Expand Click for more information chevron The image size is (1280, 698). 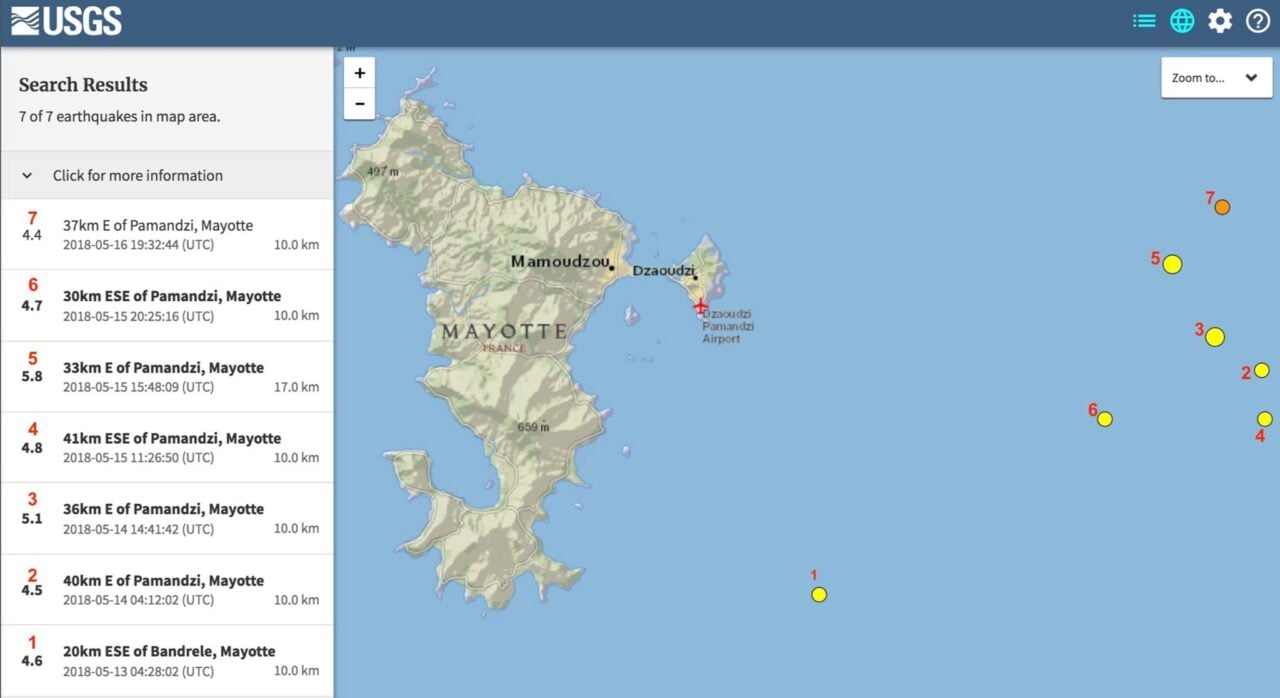click(x=27, y=175)
